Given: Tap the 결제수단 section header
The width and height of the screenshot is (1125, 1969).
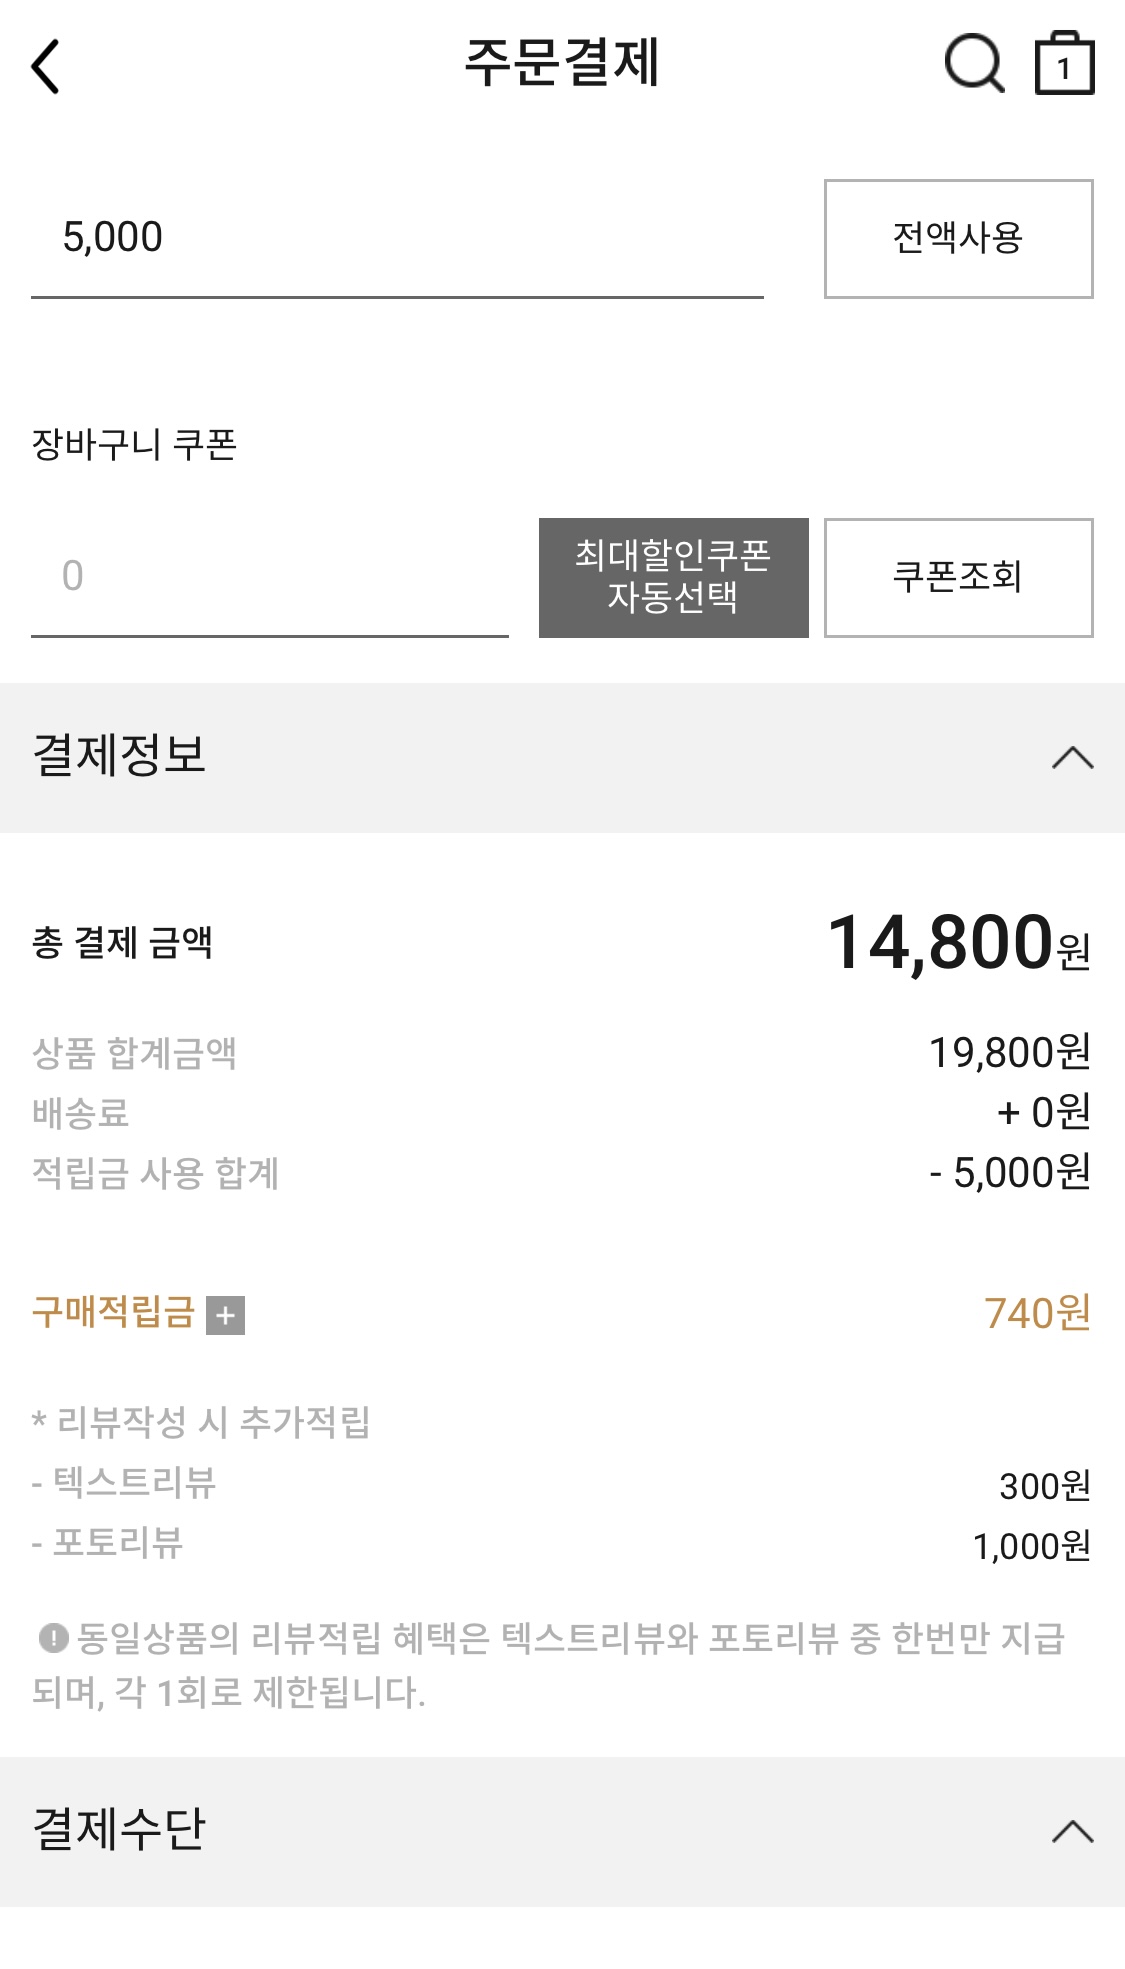Looking at the screenshot, I should tap(562, 1832).
